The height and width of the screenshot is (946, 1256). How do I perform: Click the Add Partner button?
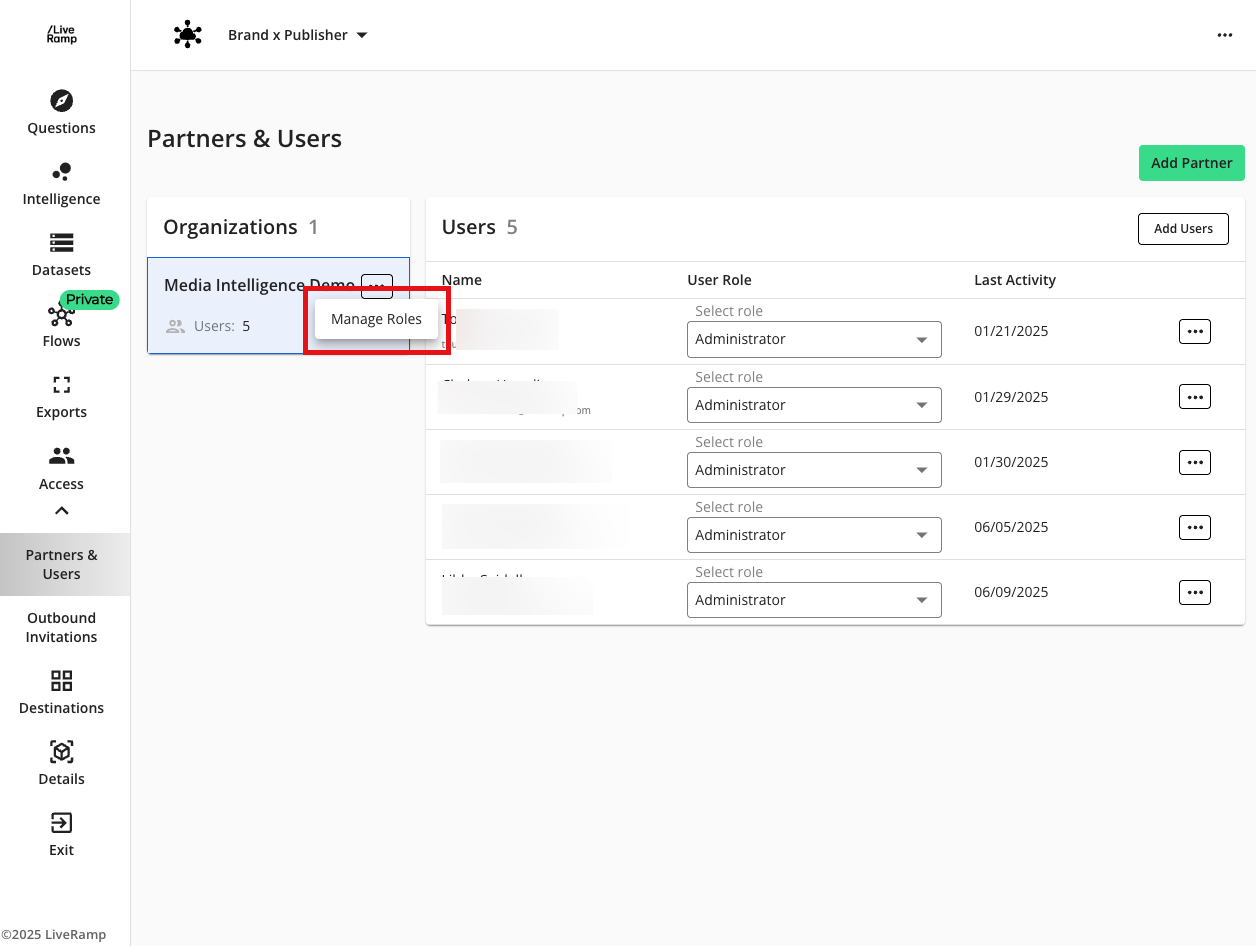pos(1191,163)
